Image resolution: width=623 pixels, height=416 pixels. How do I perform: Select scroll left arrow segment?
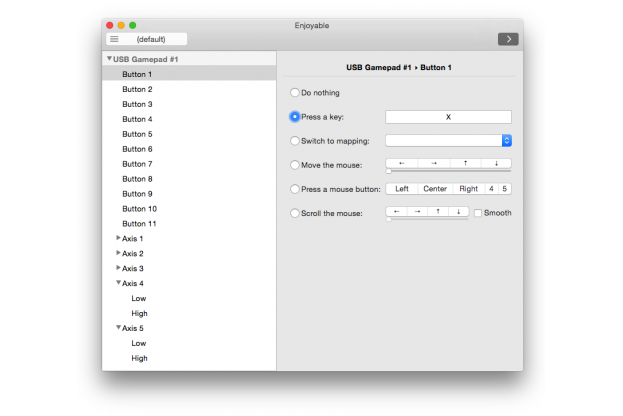coord(396,211)
